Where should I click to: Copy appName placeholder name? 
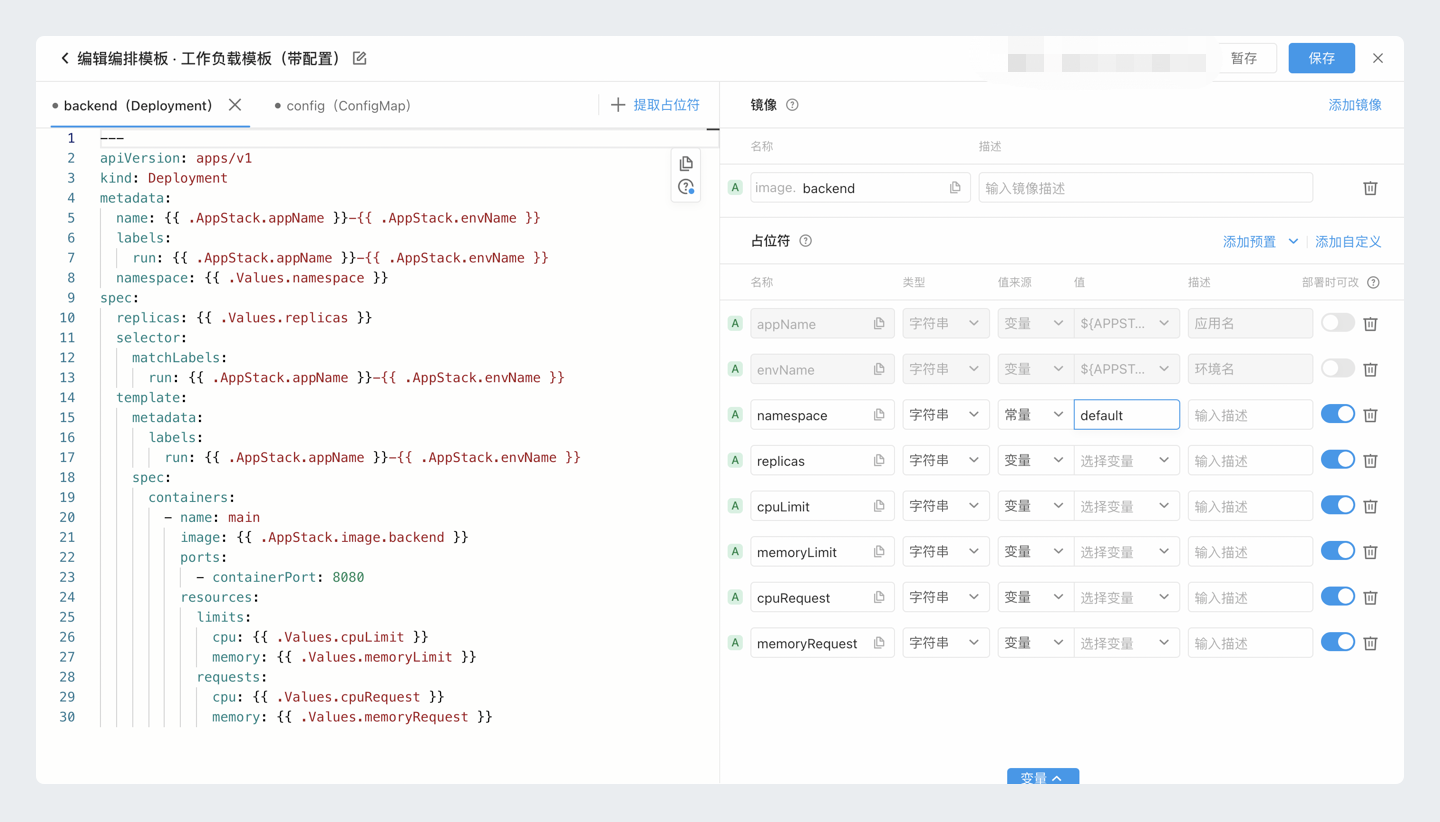879,324
